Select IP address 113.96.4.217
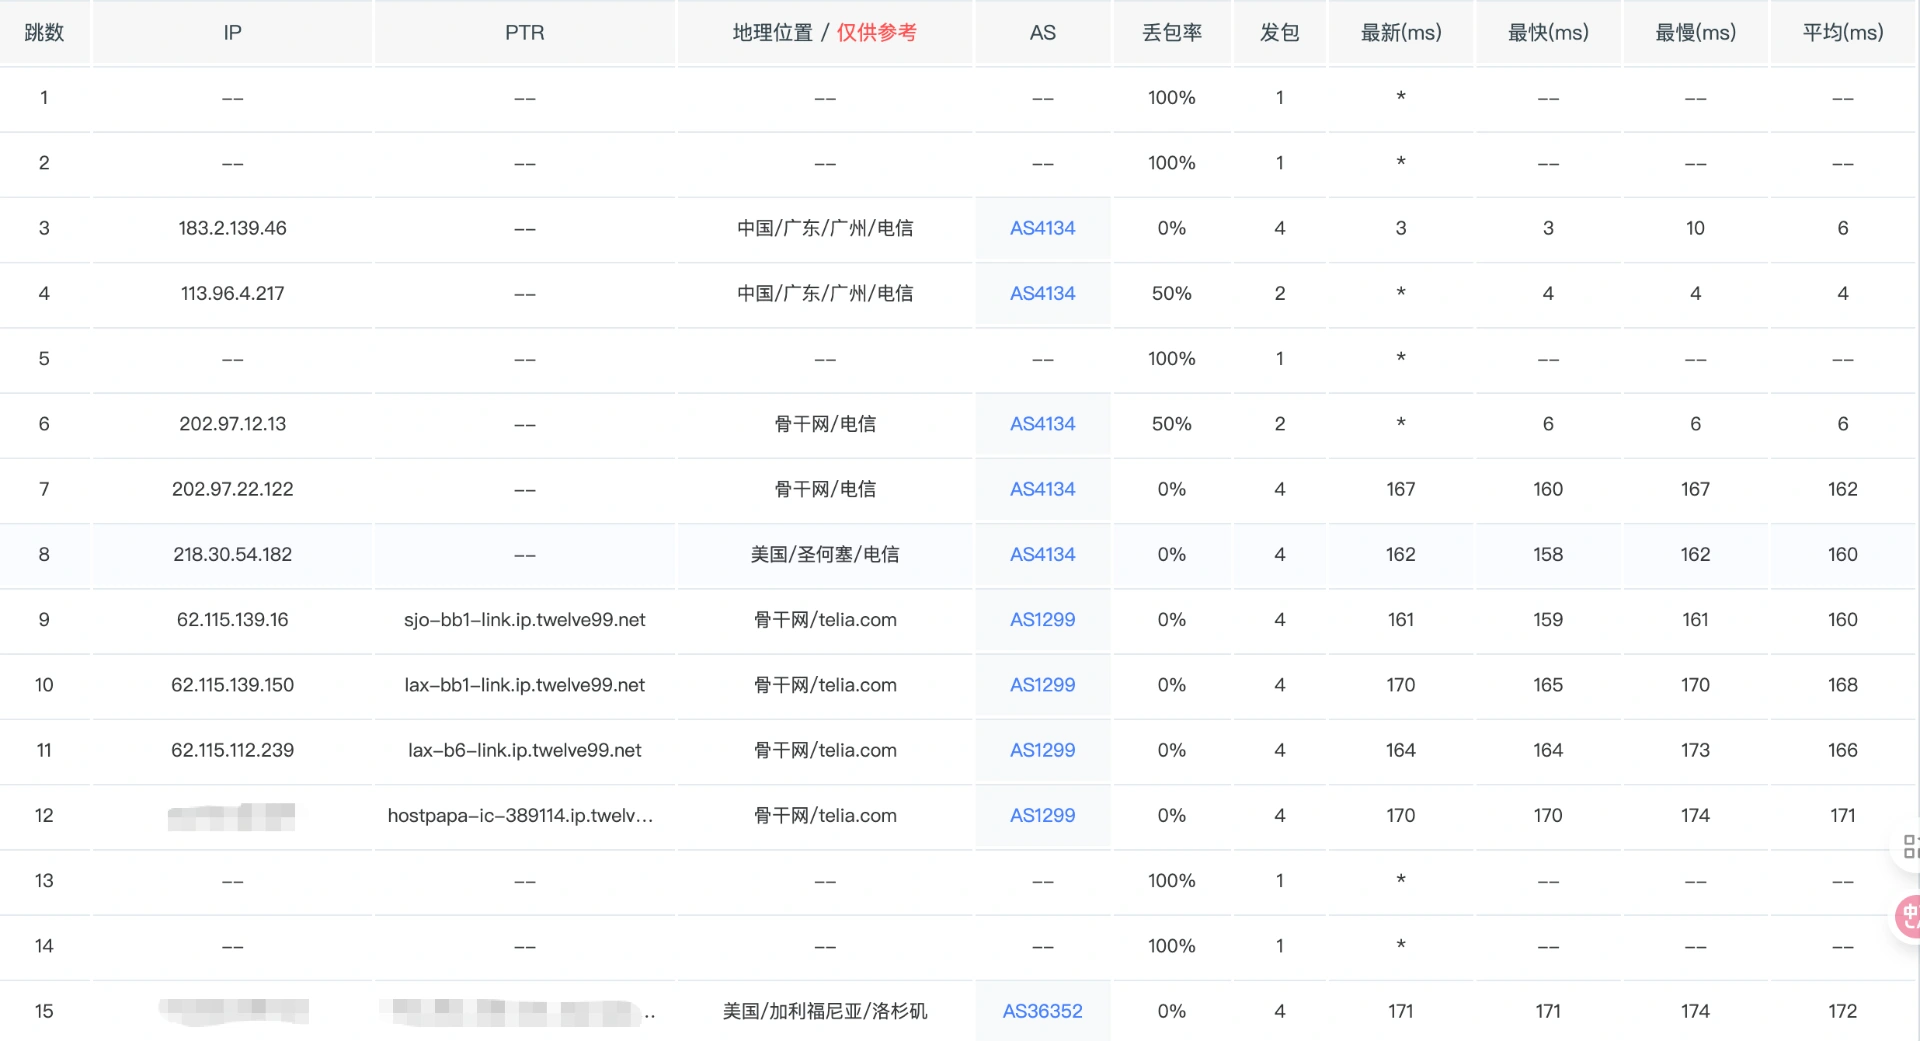This screenshot has height=1041, width=1920. point(232,293)
